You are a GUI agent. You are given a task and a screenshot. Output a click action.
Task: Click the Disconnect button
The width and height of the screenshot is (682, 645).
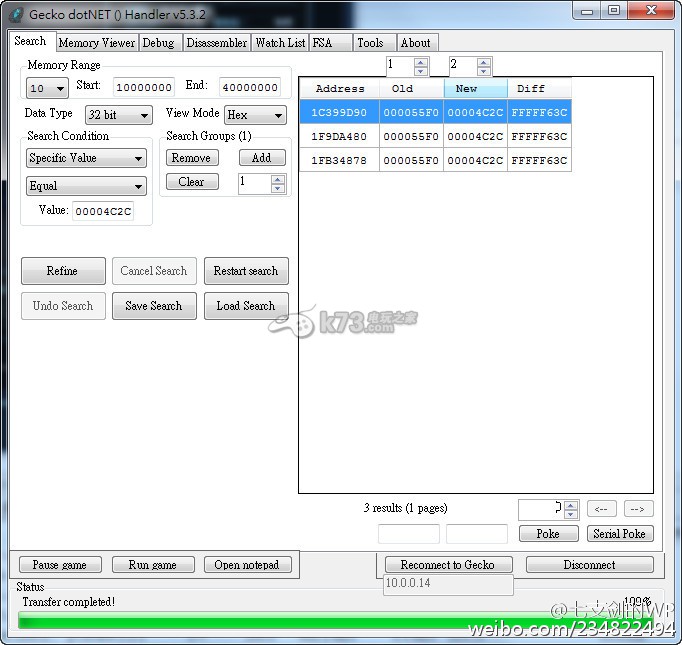tap(589, 565)
